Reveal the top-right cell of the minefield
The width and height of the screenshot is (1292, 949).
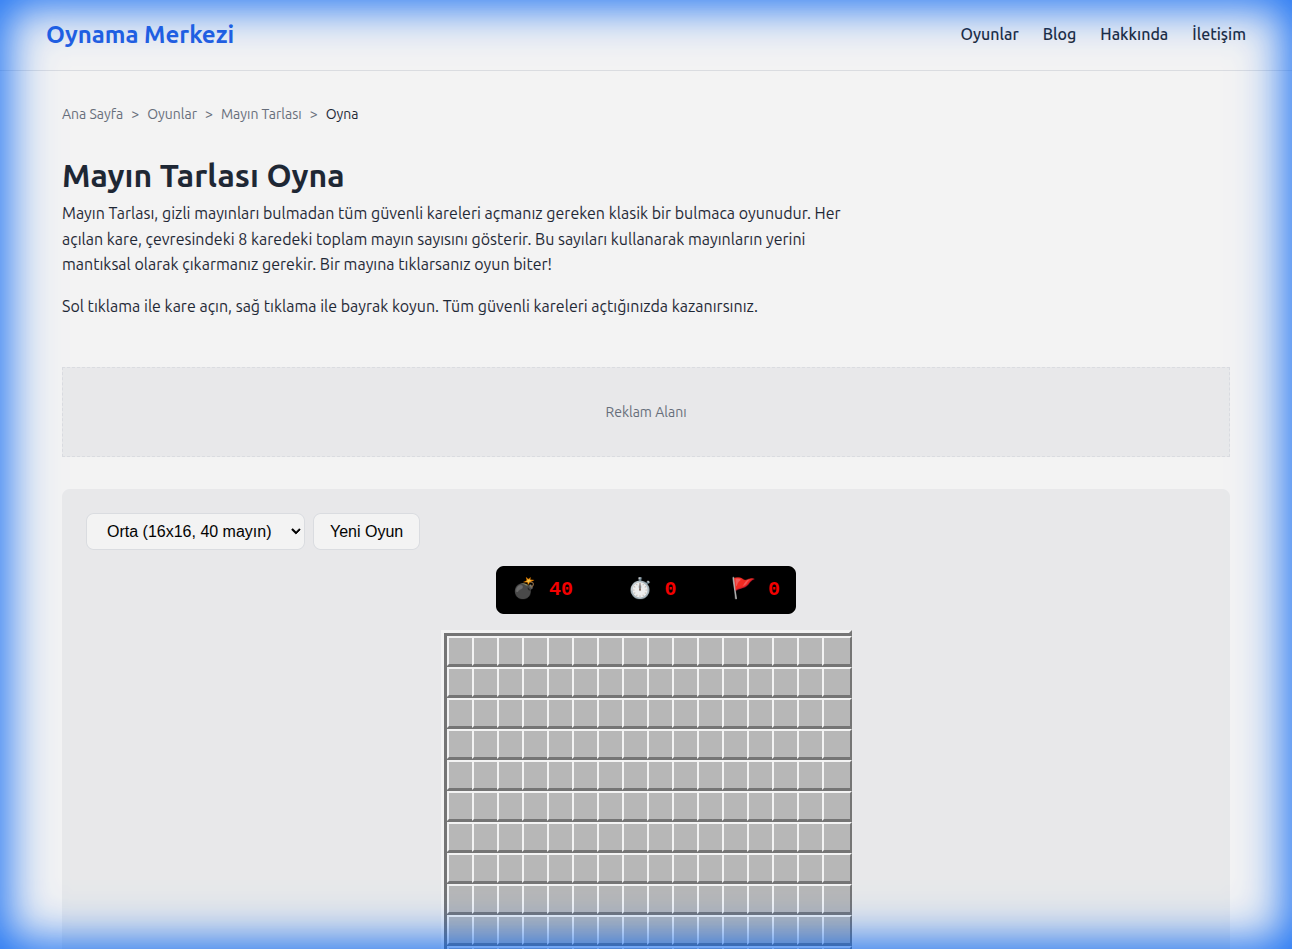[x=836, y=651]
